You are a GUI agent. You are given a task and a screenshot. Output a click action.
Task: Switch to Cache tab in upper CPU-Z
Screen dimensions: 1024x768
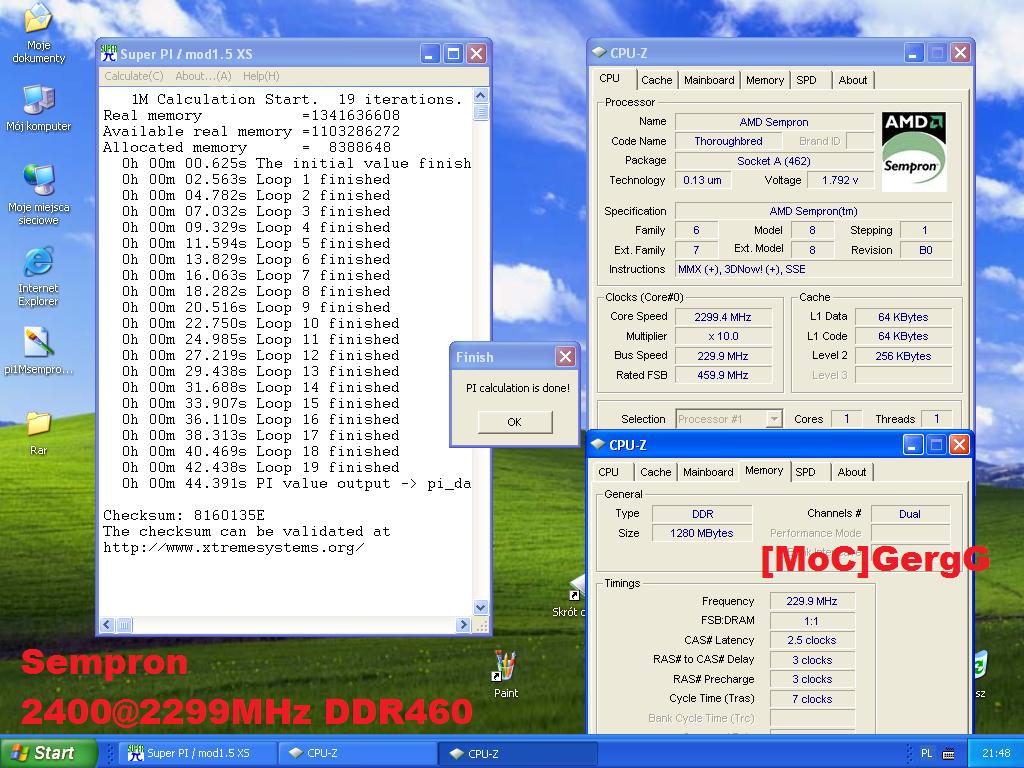[x=656, y=80]
